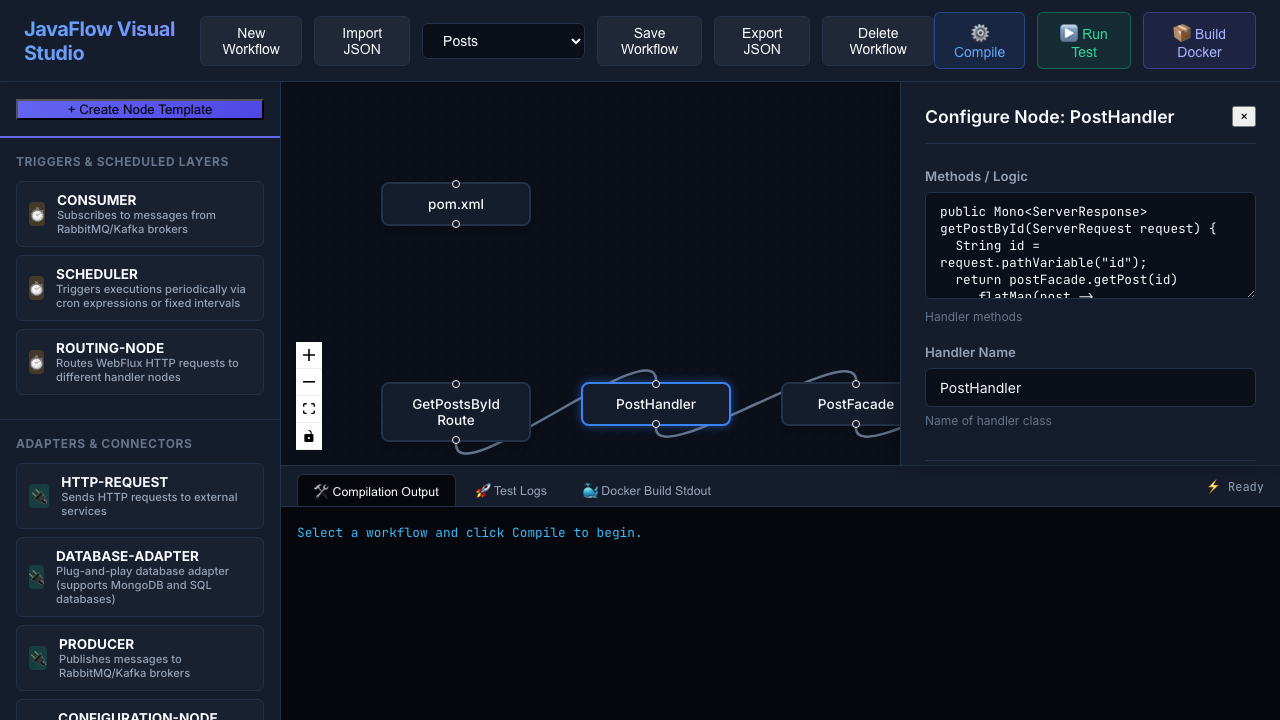
Task: Click the HTTP-REQUEST template title
Action: pos(115,482)
